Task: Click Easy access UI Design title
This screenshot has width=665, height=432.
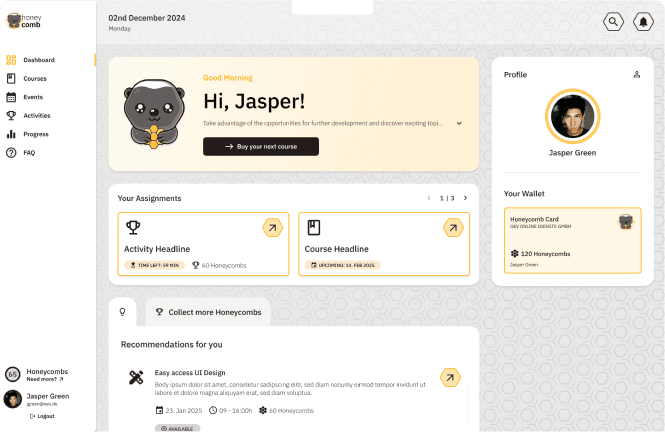Action: [190, 373]
